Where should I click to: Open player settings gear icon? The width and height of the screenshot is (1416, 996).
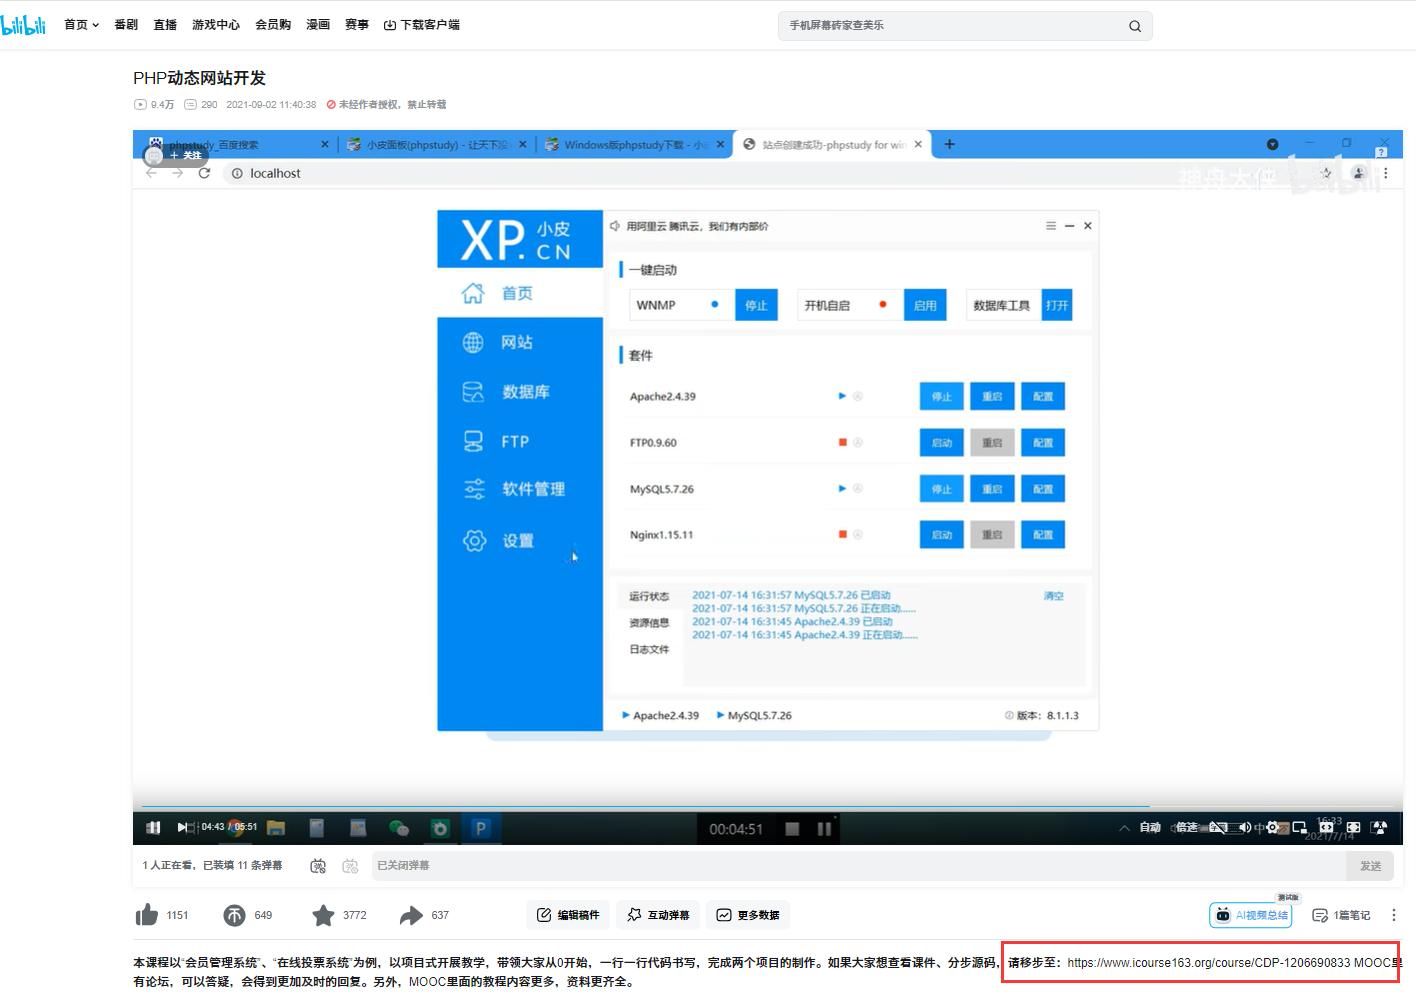pos(1272,827)
